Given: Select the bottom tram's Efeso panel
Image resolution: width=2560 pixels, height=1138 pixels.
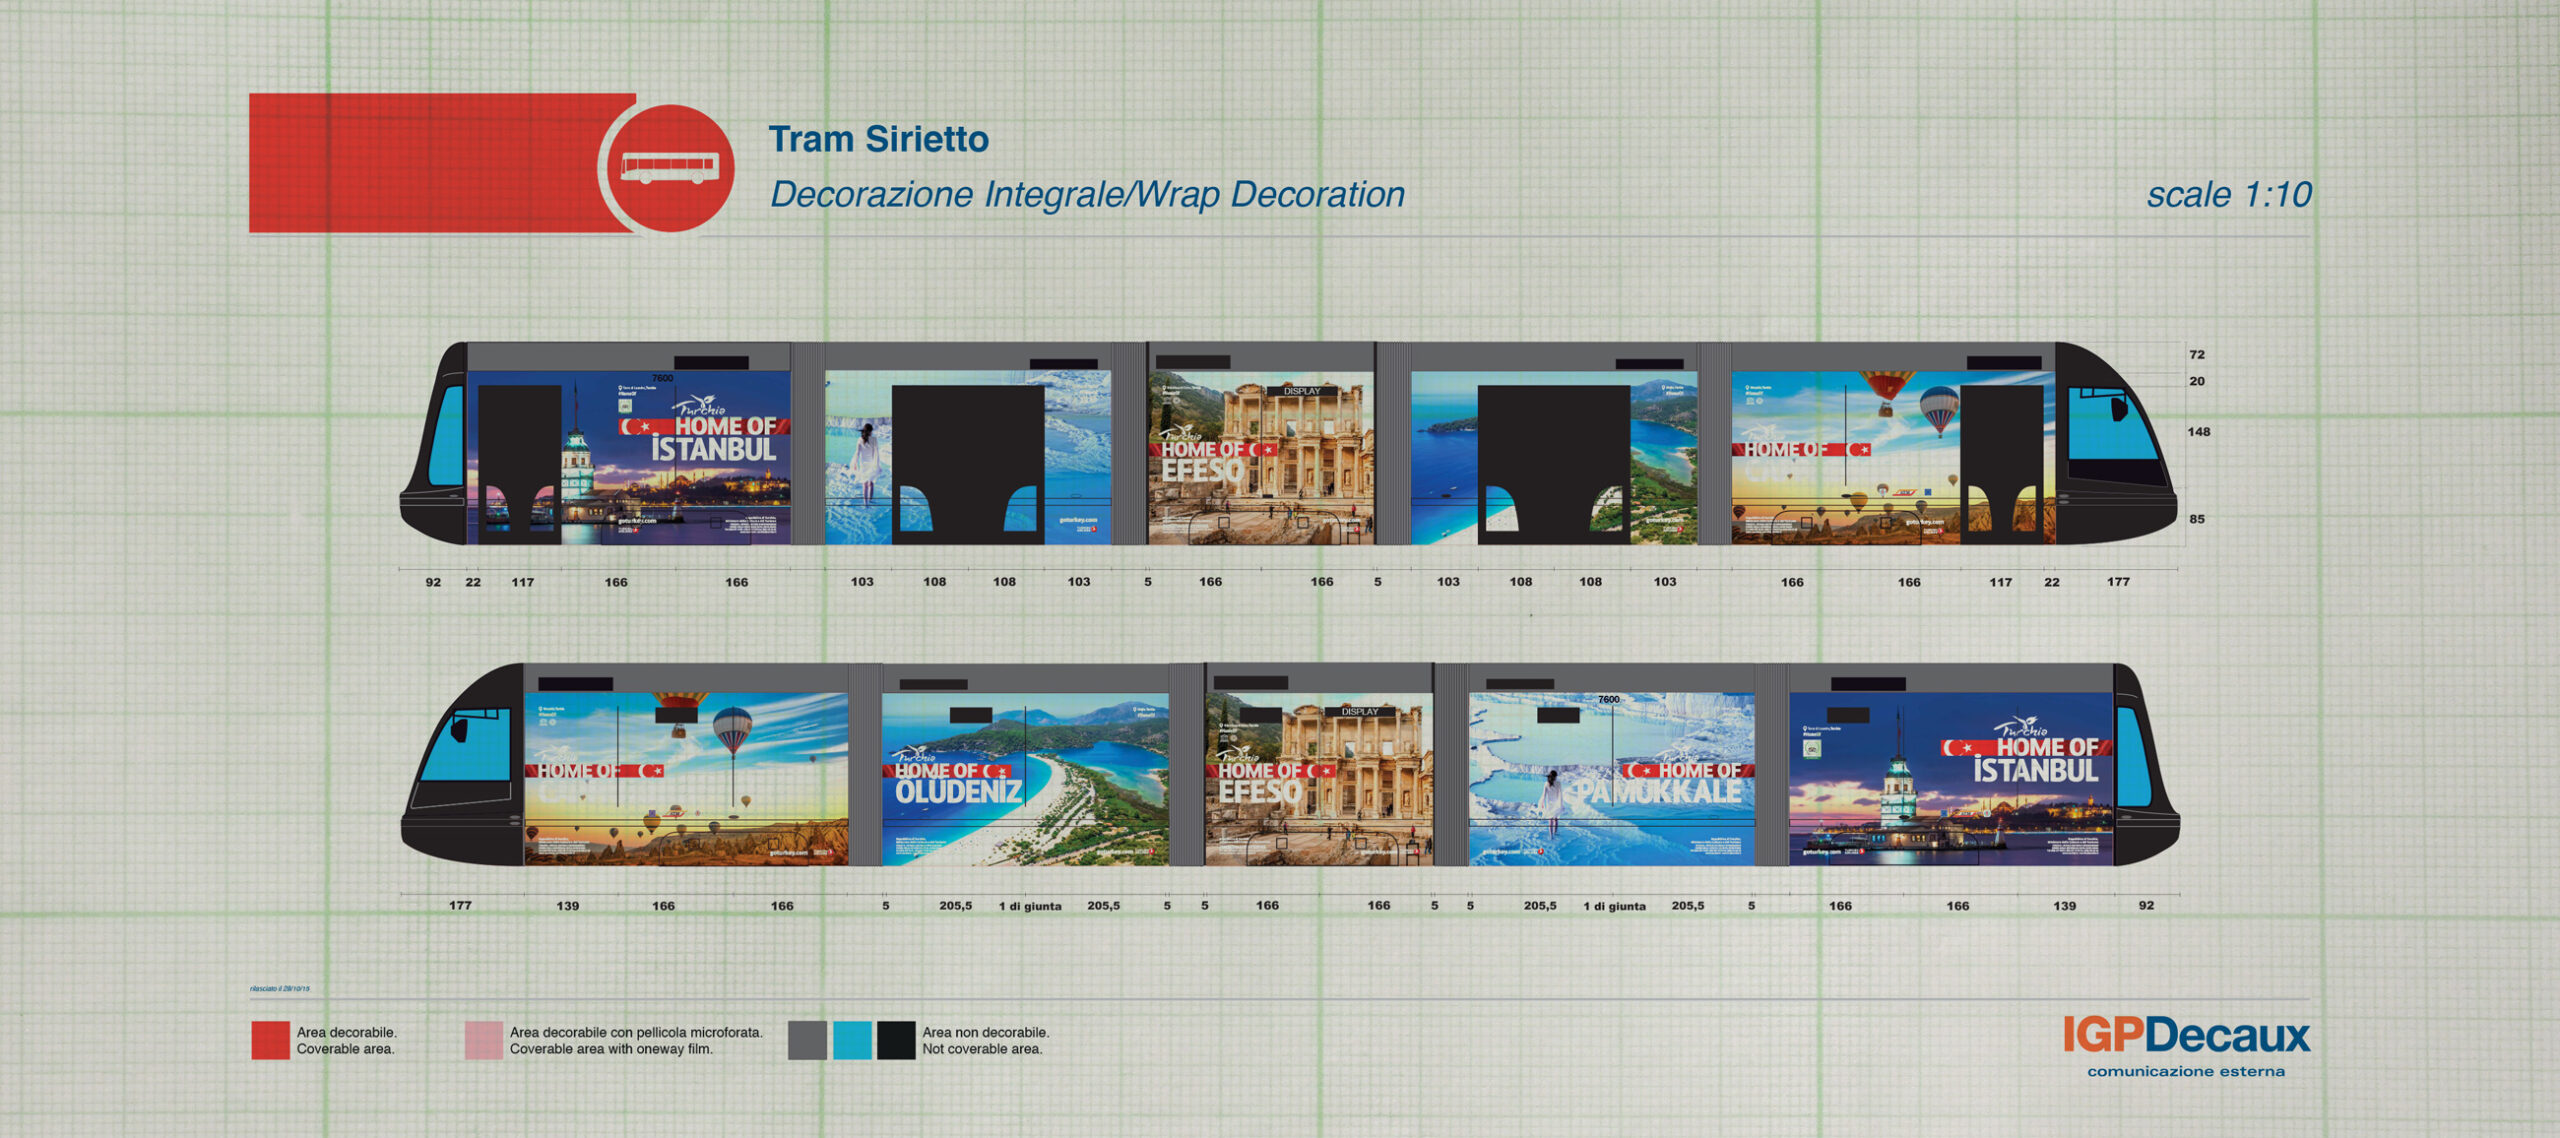Looking at the screenshot, I should pyautogui.click(x=1319, y=779).
